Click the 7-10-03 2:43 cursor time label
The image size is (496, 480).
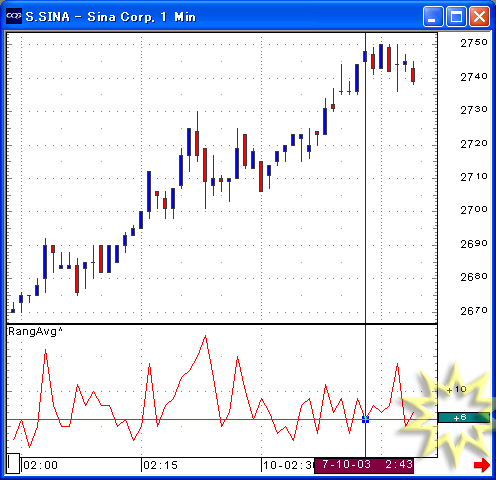(364, 465)
